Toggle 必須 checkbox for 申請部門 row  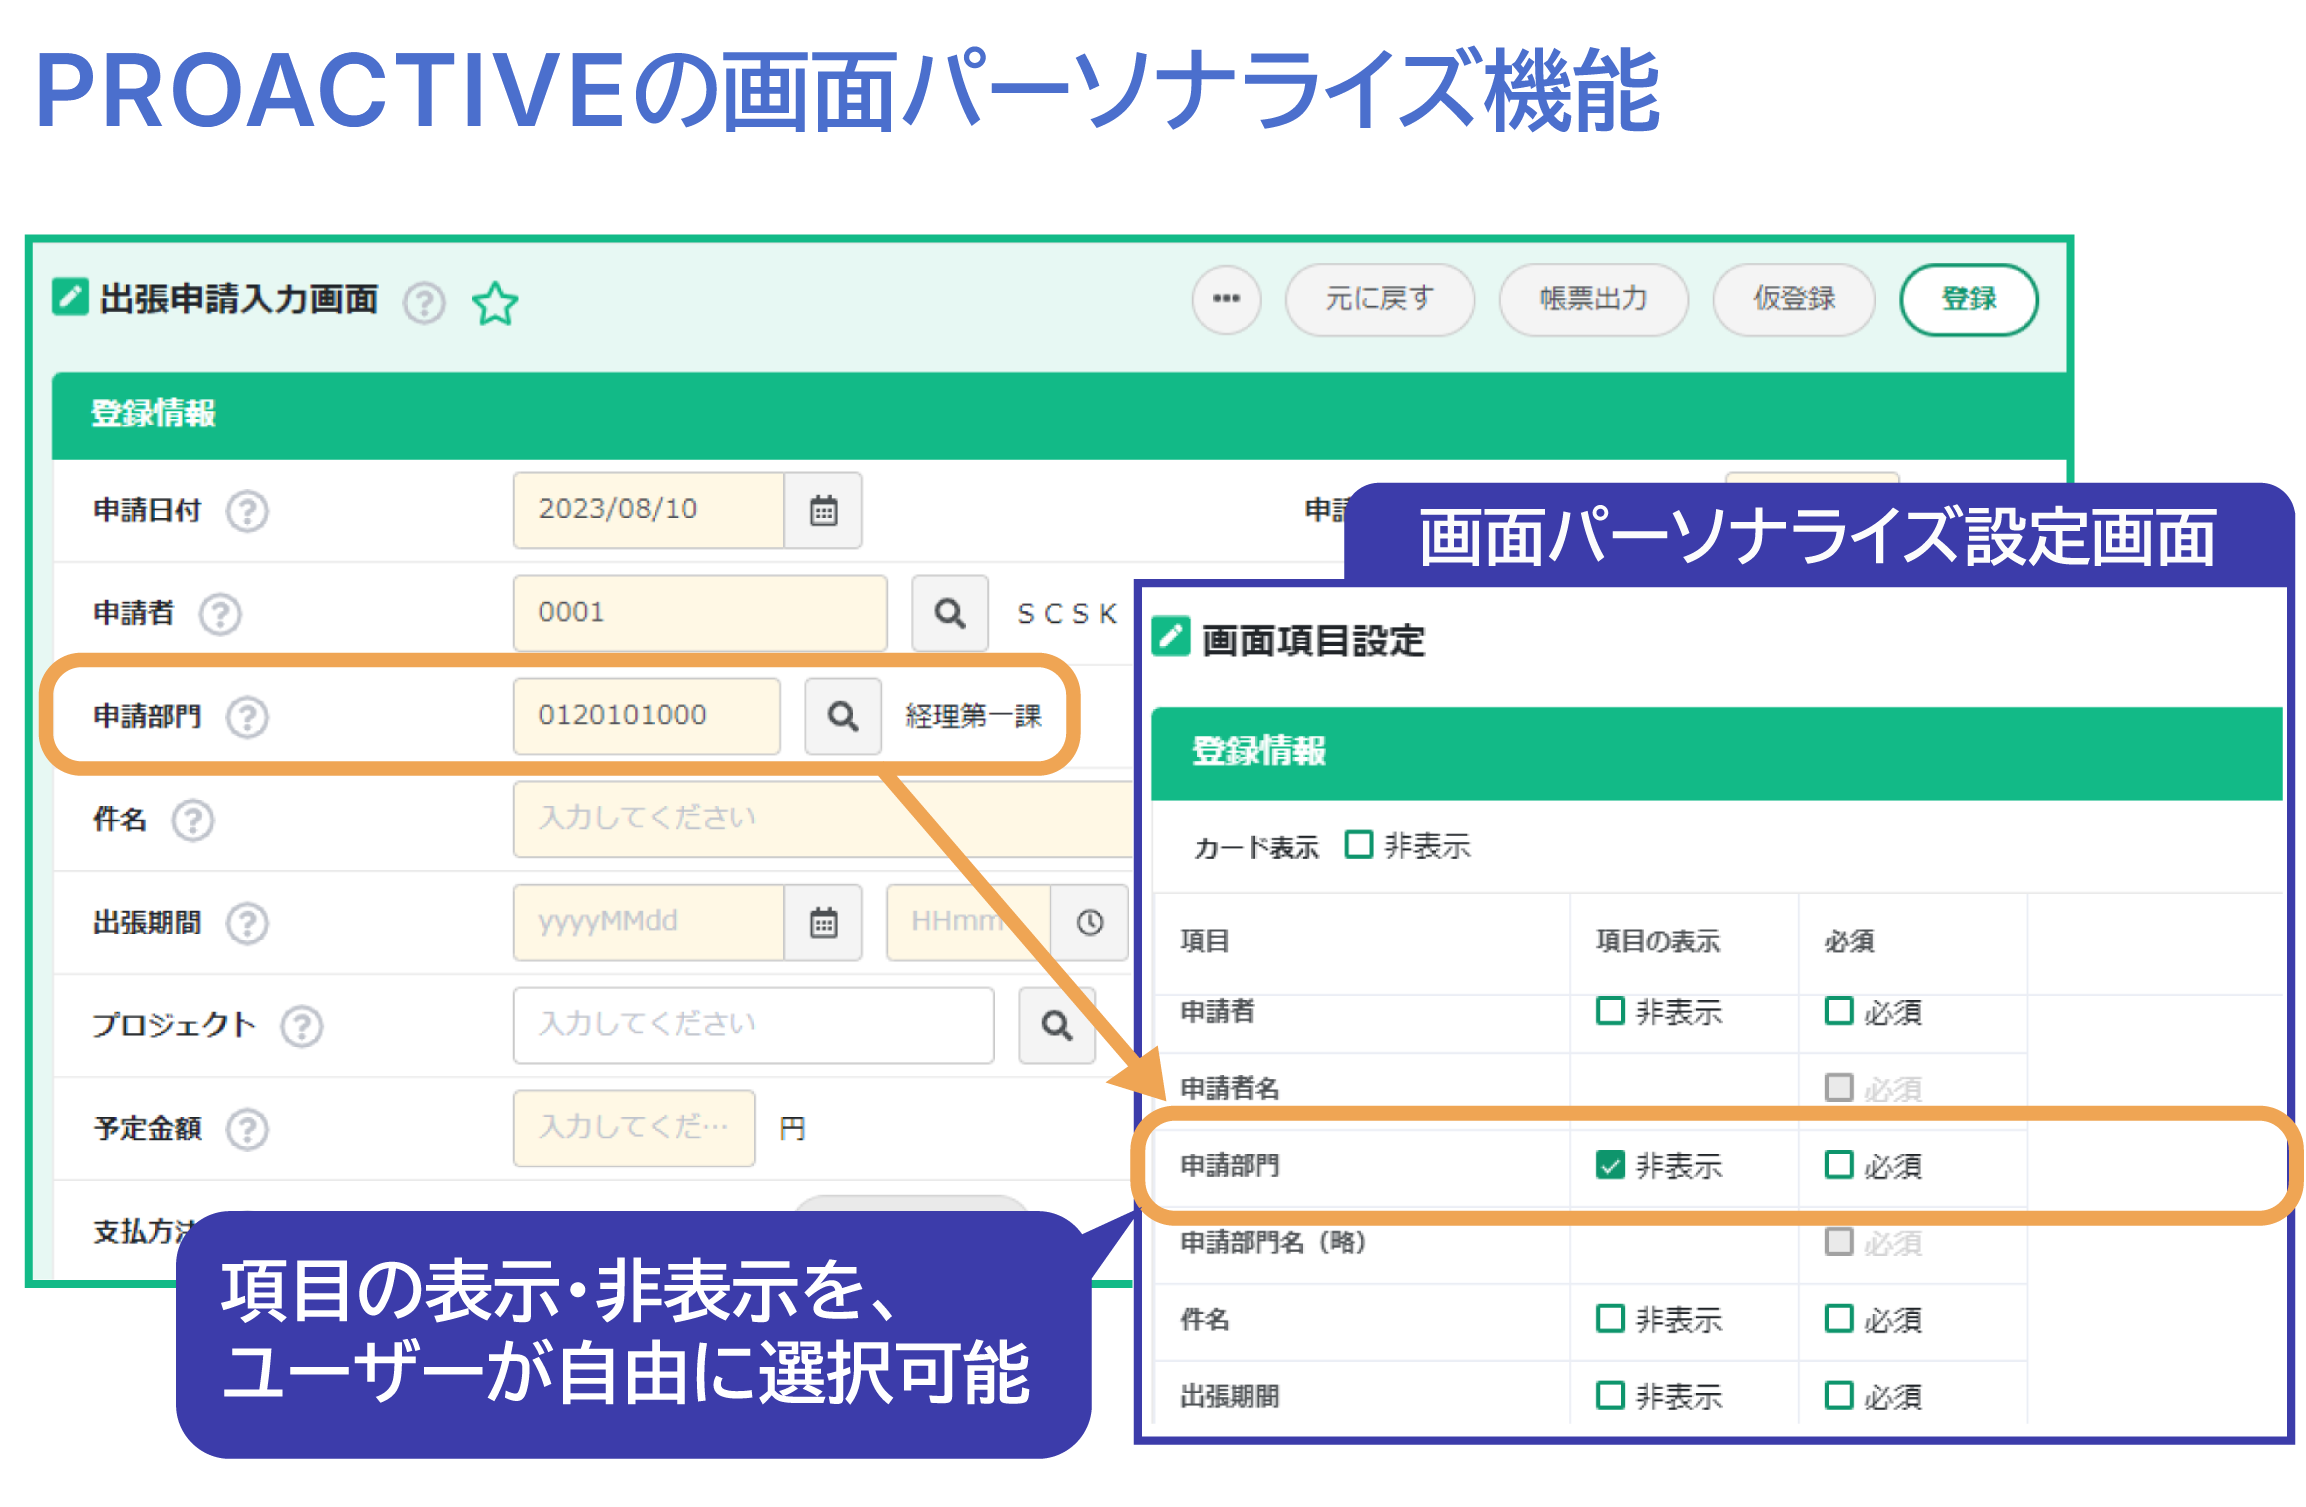(x=1839, y=1165)
